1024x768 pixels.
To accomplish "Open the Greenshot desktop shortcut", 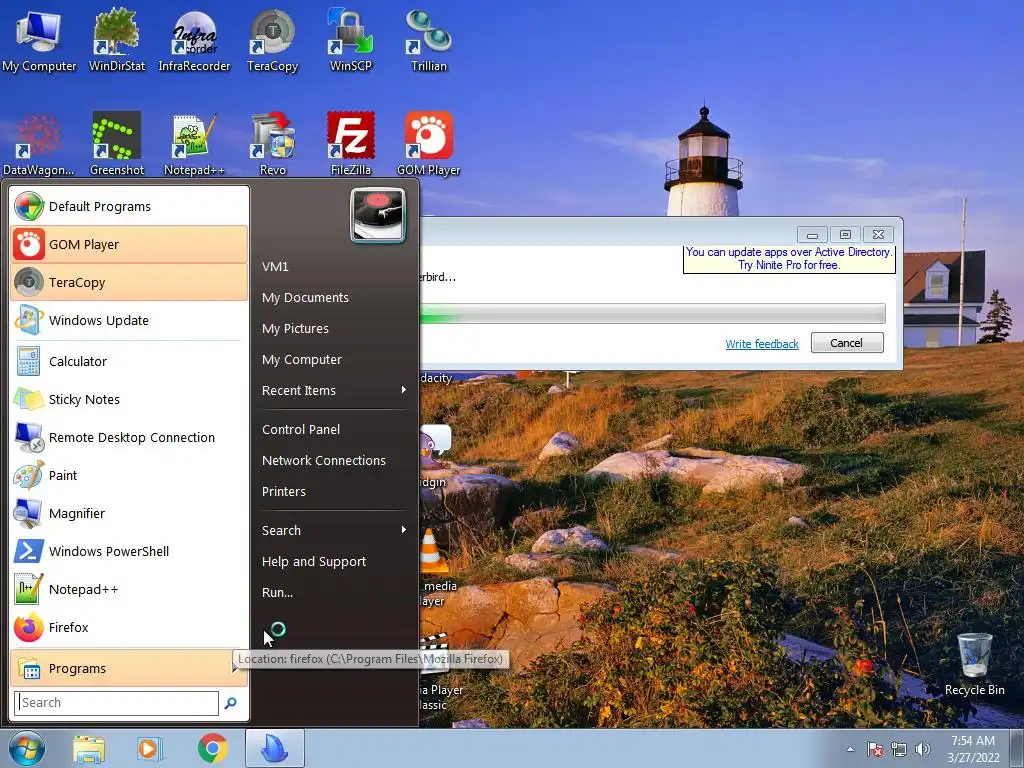I will point(117,144).
